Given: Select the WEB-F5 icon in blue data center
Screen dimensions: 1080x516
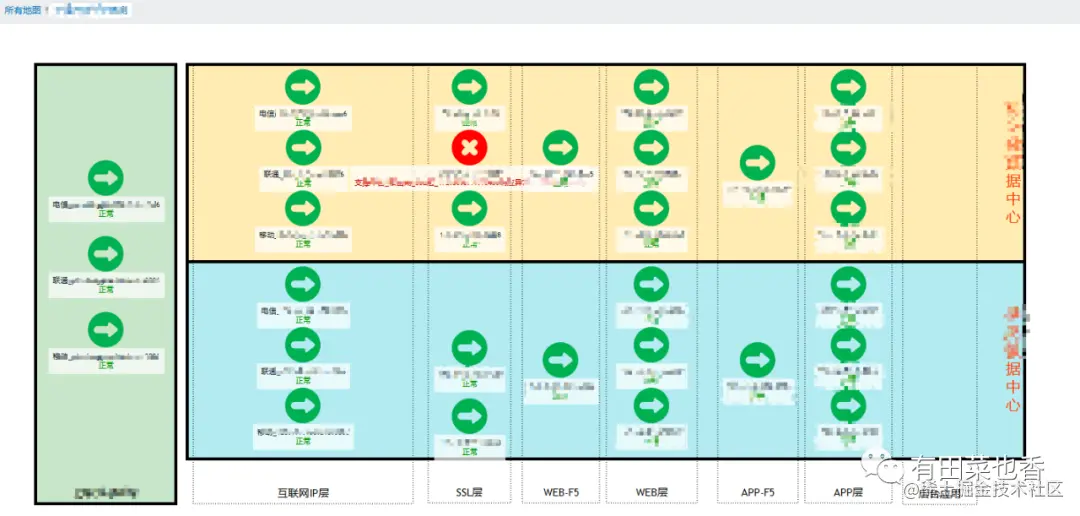Looking at the screenshot, I should coord(561,360).
